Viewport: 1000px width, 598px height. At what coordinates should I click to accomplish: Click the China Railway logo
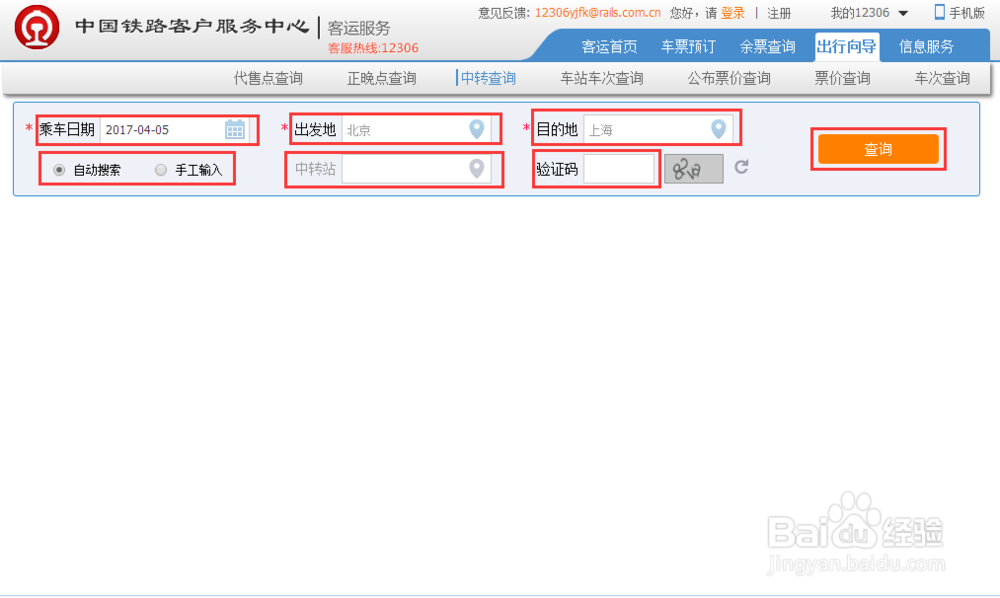pos(39,26)
